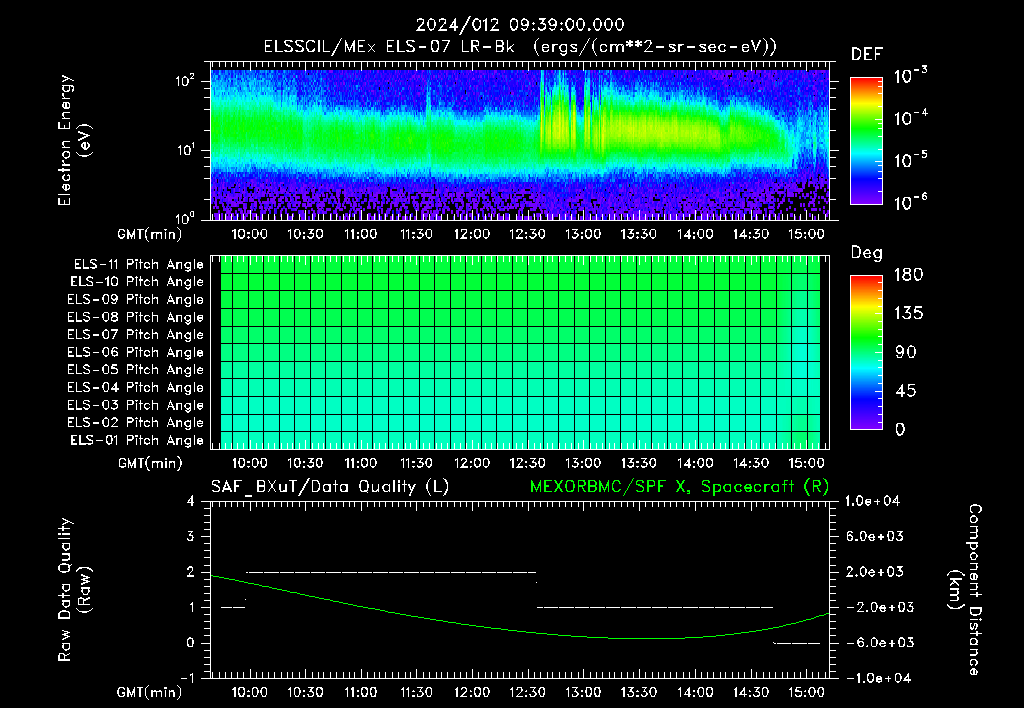Click the 15:00 tick label under the bottom plot
This screenshot has height=708, width=1024.
[806, 692]
